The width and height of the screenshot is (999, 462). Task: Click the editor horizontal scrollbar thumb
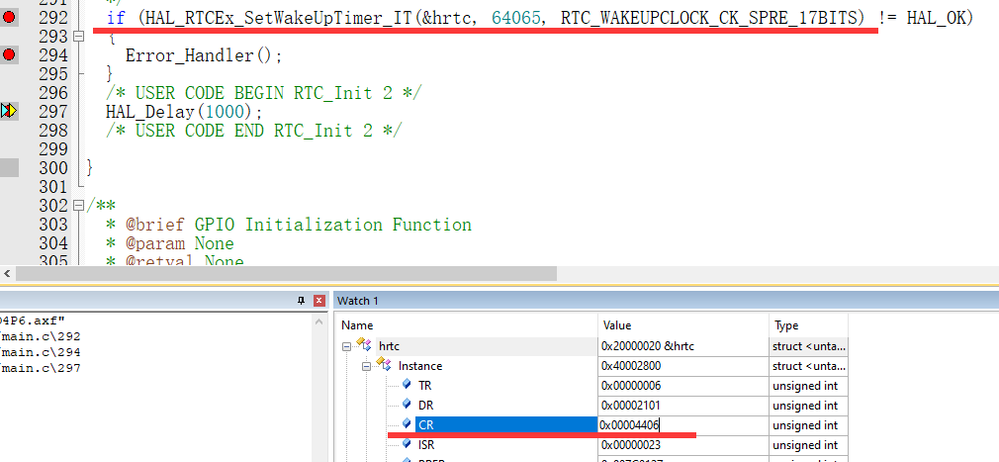click(x=286, y=274)
